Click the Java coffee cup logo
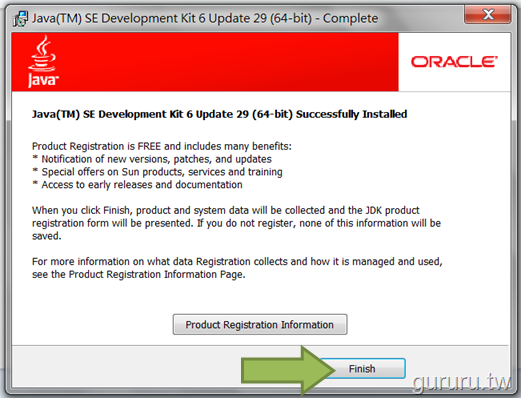 pyautogui.click(x=43, y=62)
